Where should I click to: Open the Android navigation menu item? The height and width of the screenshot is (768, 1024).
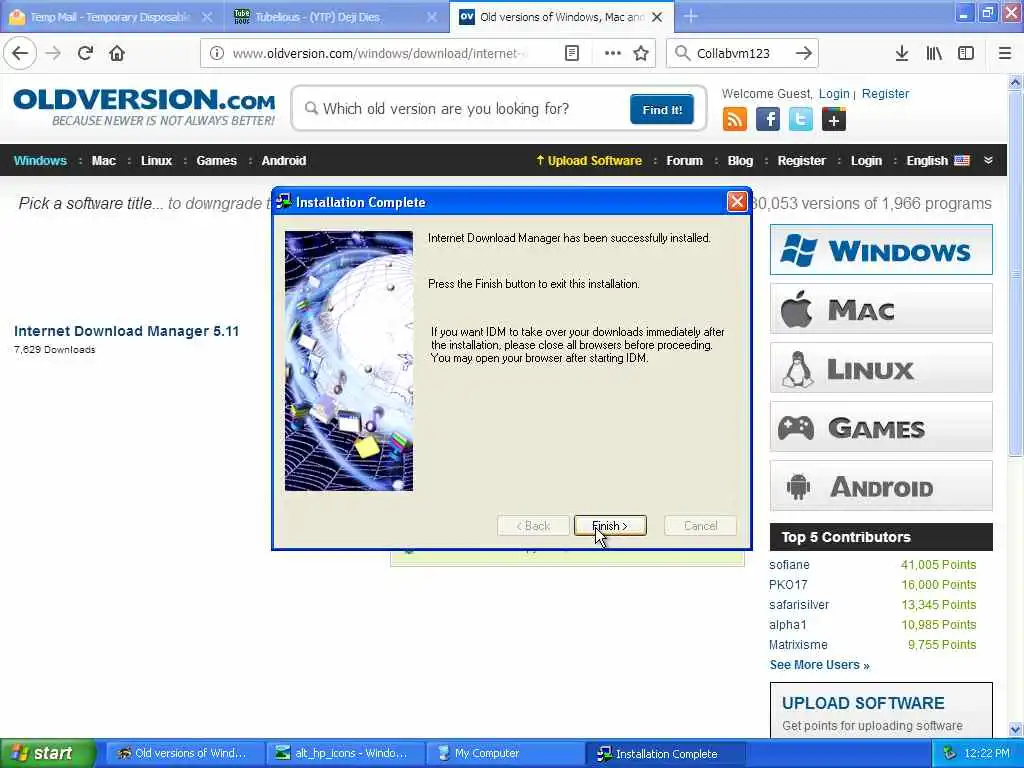tap(283, 161)
